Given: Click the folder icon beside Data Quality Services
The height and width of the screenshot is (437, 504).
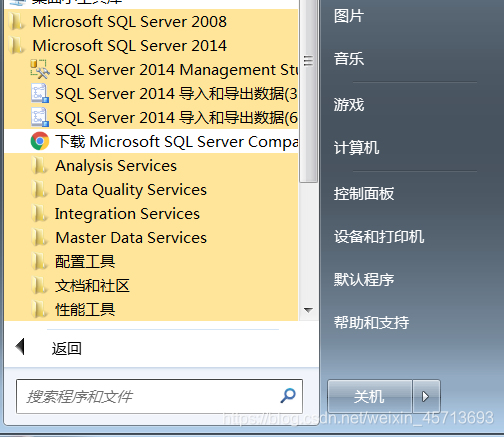Looking at the screenshot, I should tap(40, 190).
